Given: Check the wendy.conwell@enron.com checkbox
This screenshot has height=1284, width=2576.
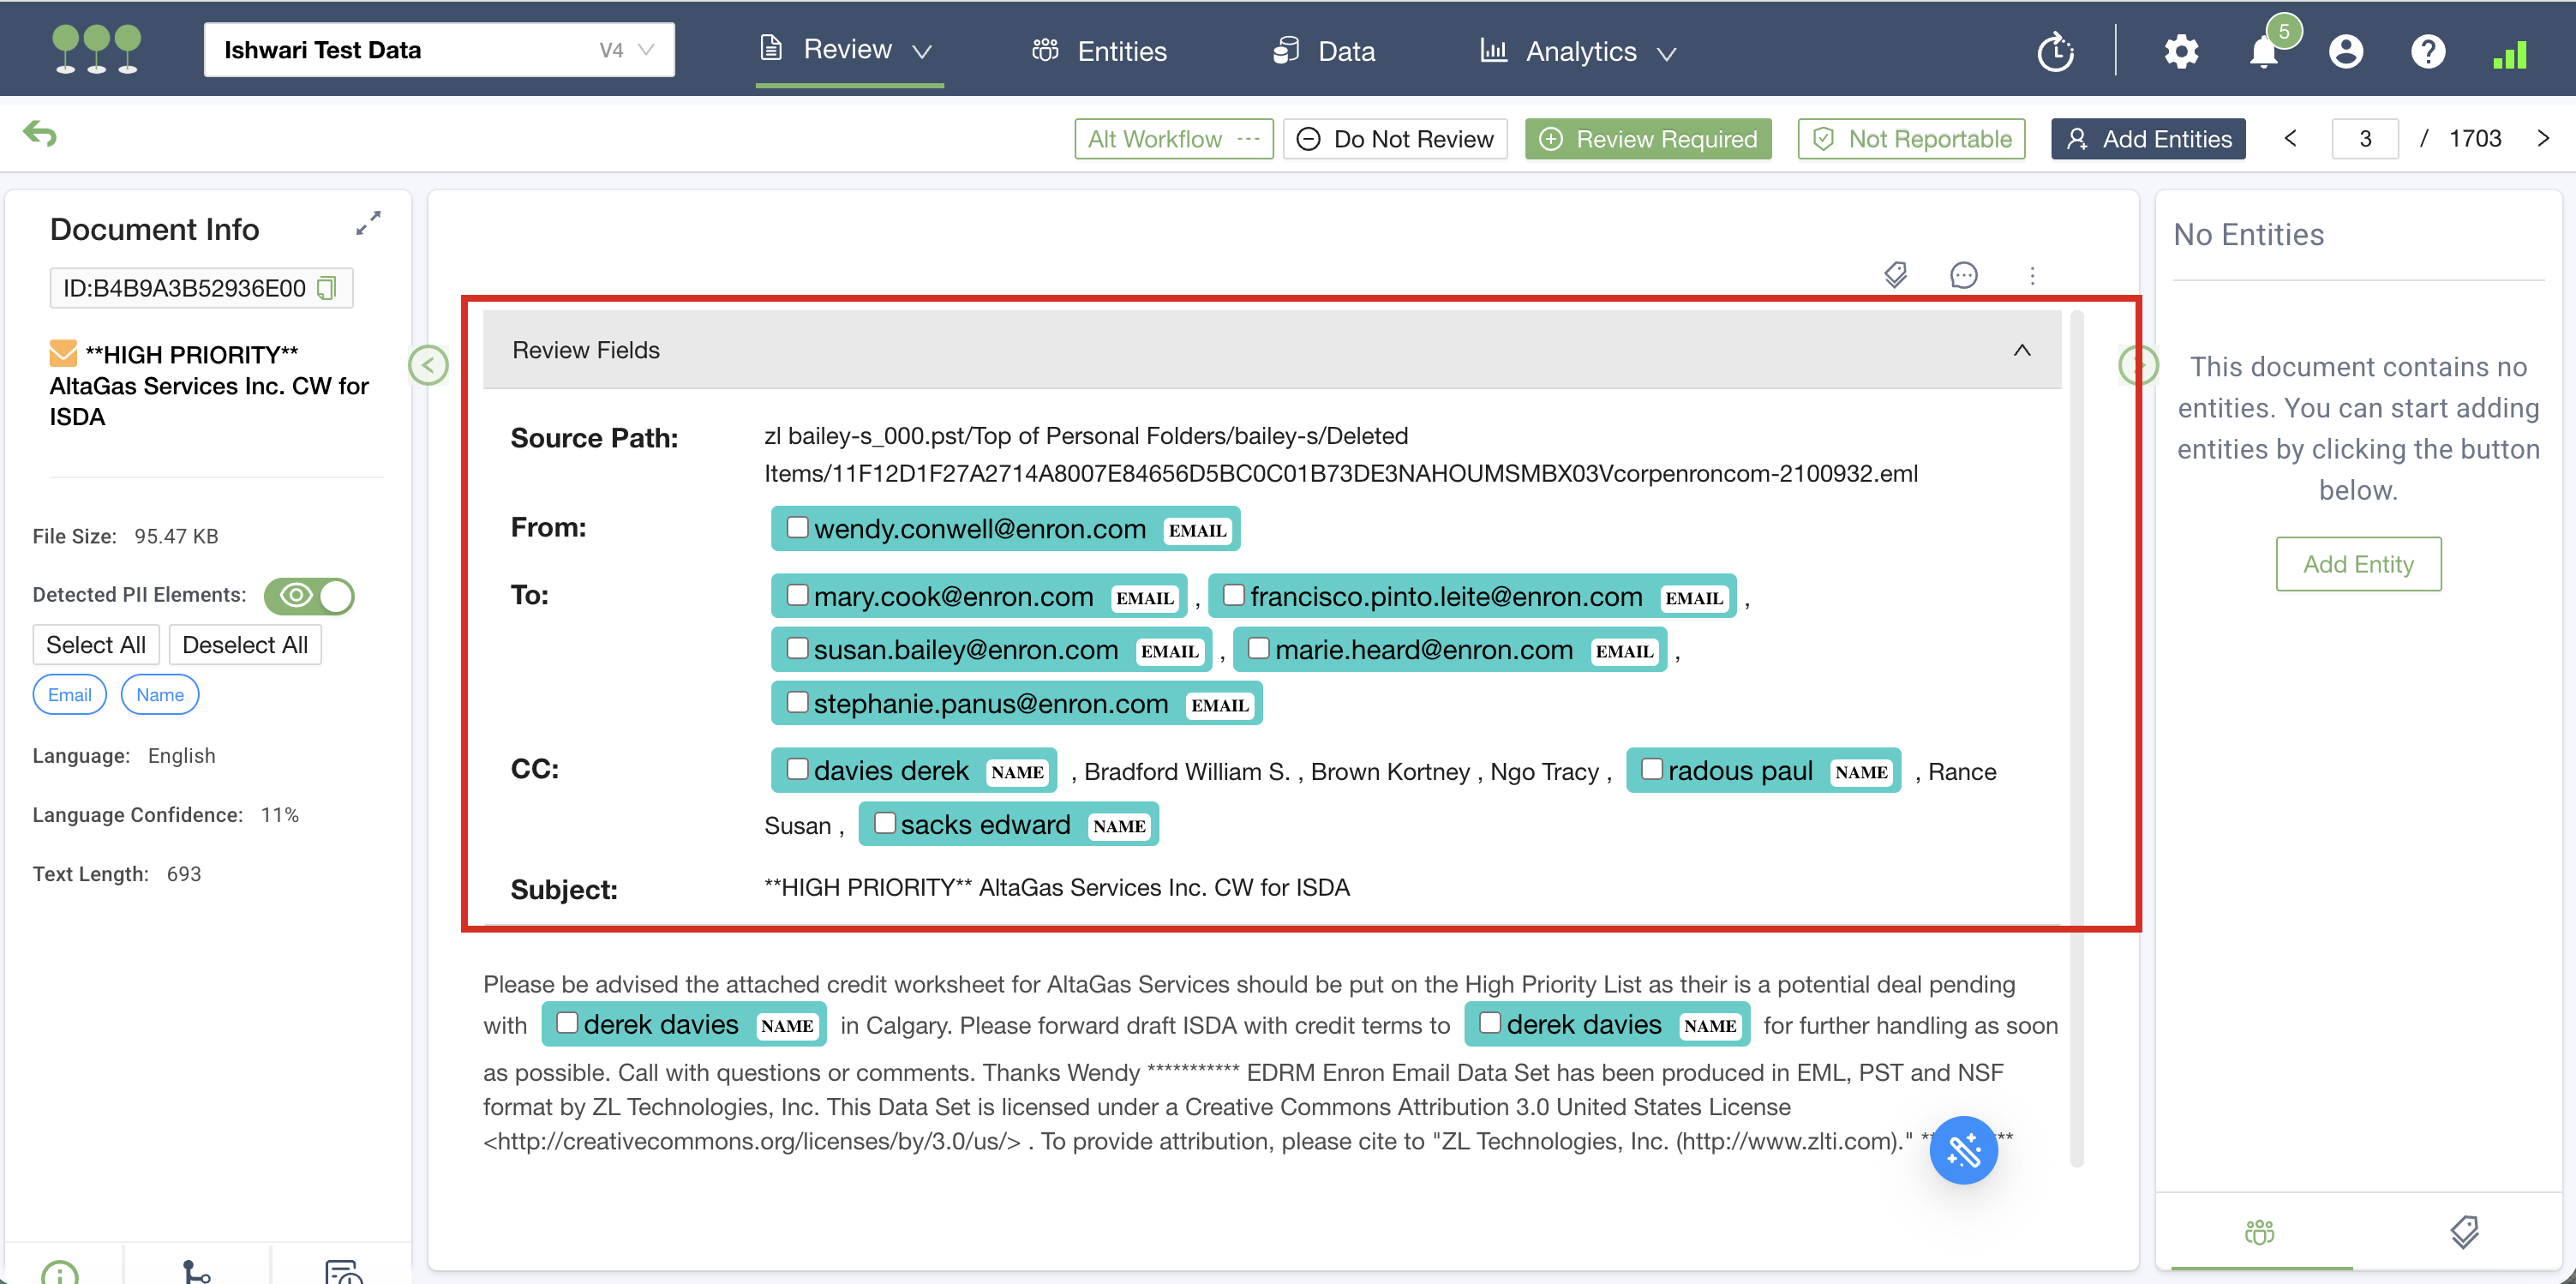Looking at the screenshot, I should pyautogui.click(x=797, y=527).
